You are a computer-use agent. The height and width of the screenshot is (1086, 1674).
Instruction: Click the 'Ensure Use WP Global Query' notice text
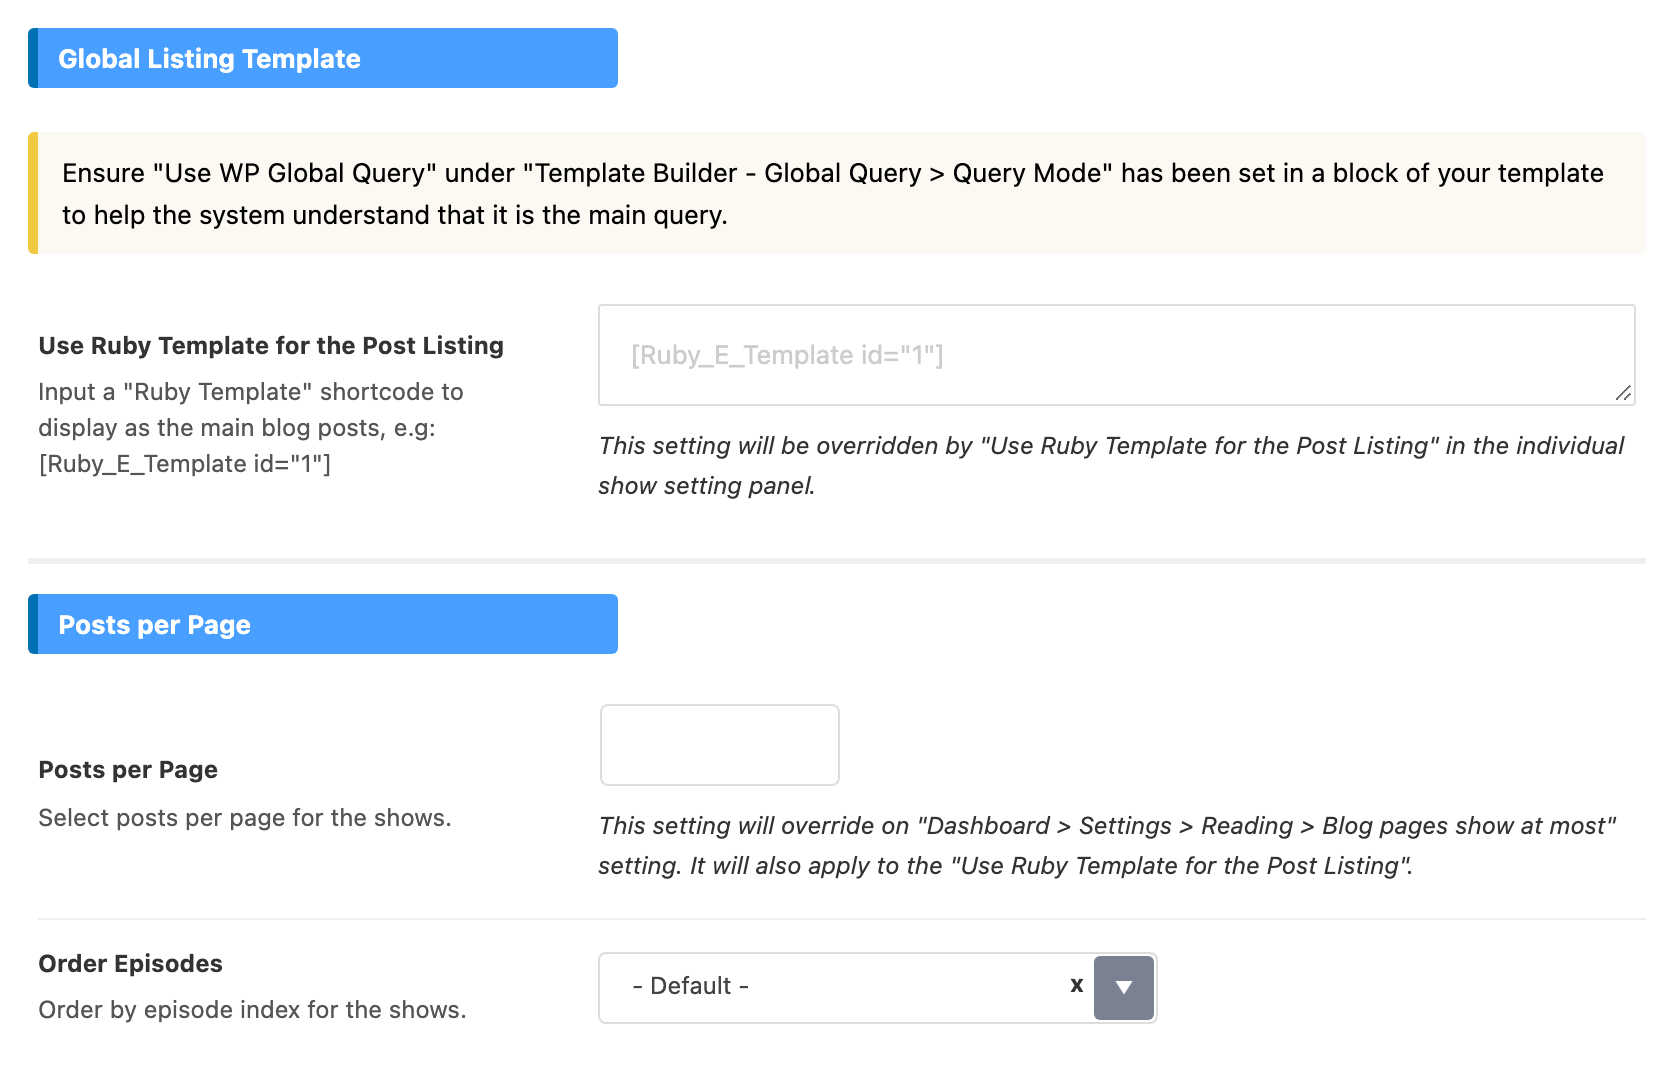pyautogui.click(x=833, y=194)
